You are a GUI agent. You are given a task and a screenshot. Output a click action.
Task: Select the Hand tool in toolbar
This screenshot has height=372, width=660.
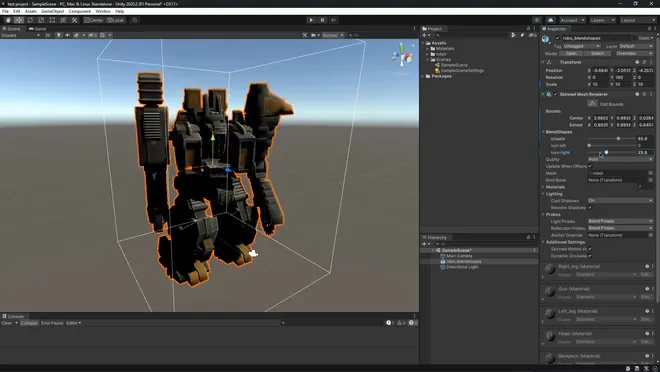(8, 20)
